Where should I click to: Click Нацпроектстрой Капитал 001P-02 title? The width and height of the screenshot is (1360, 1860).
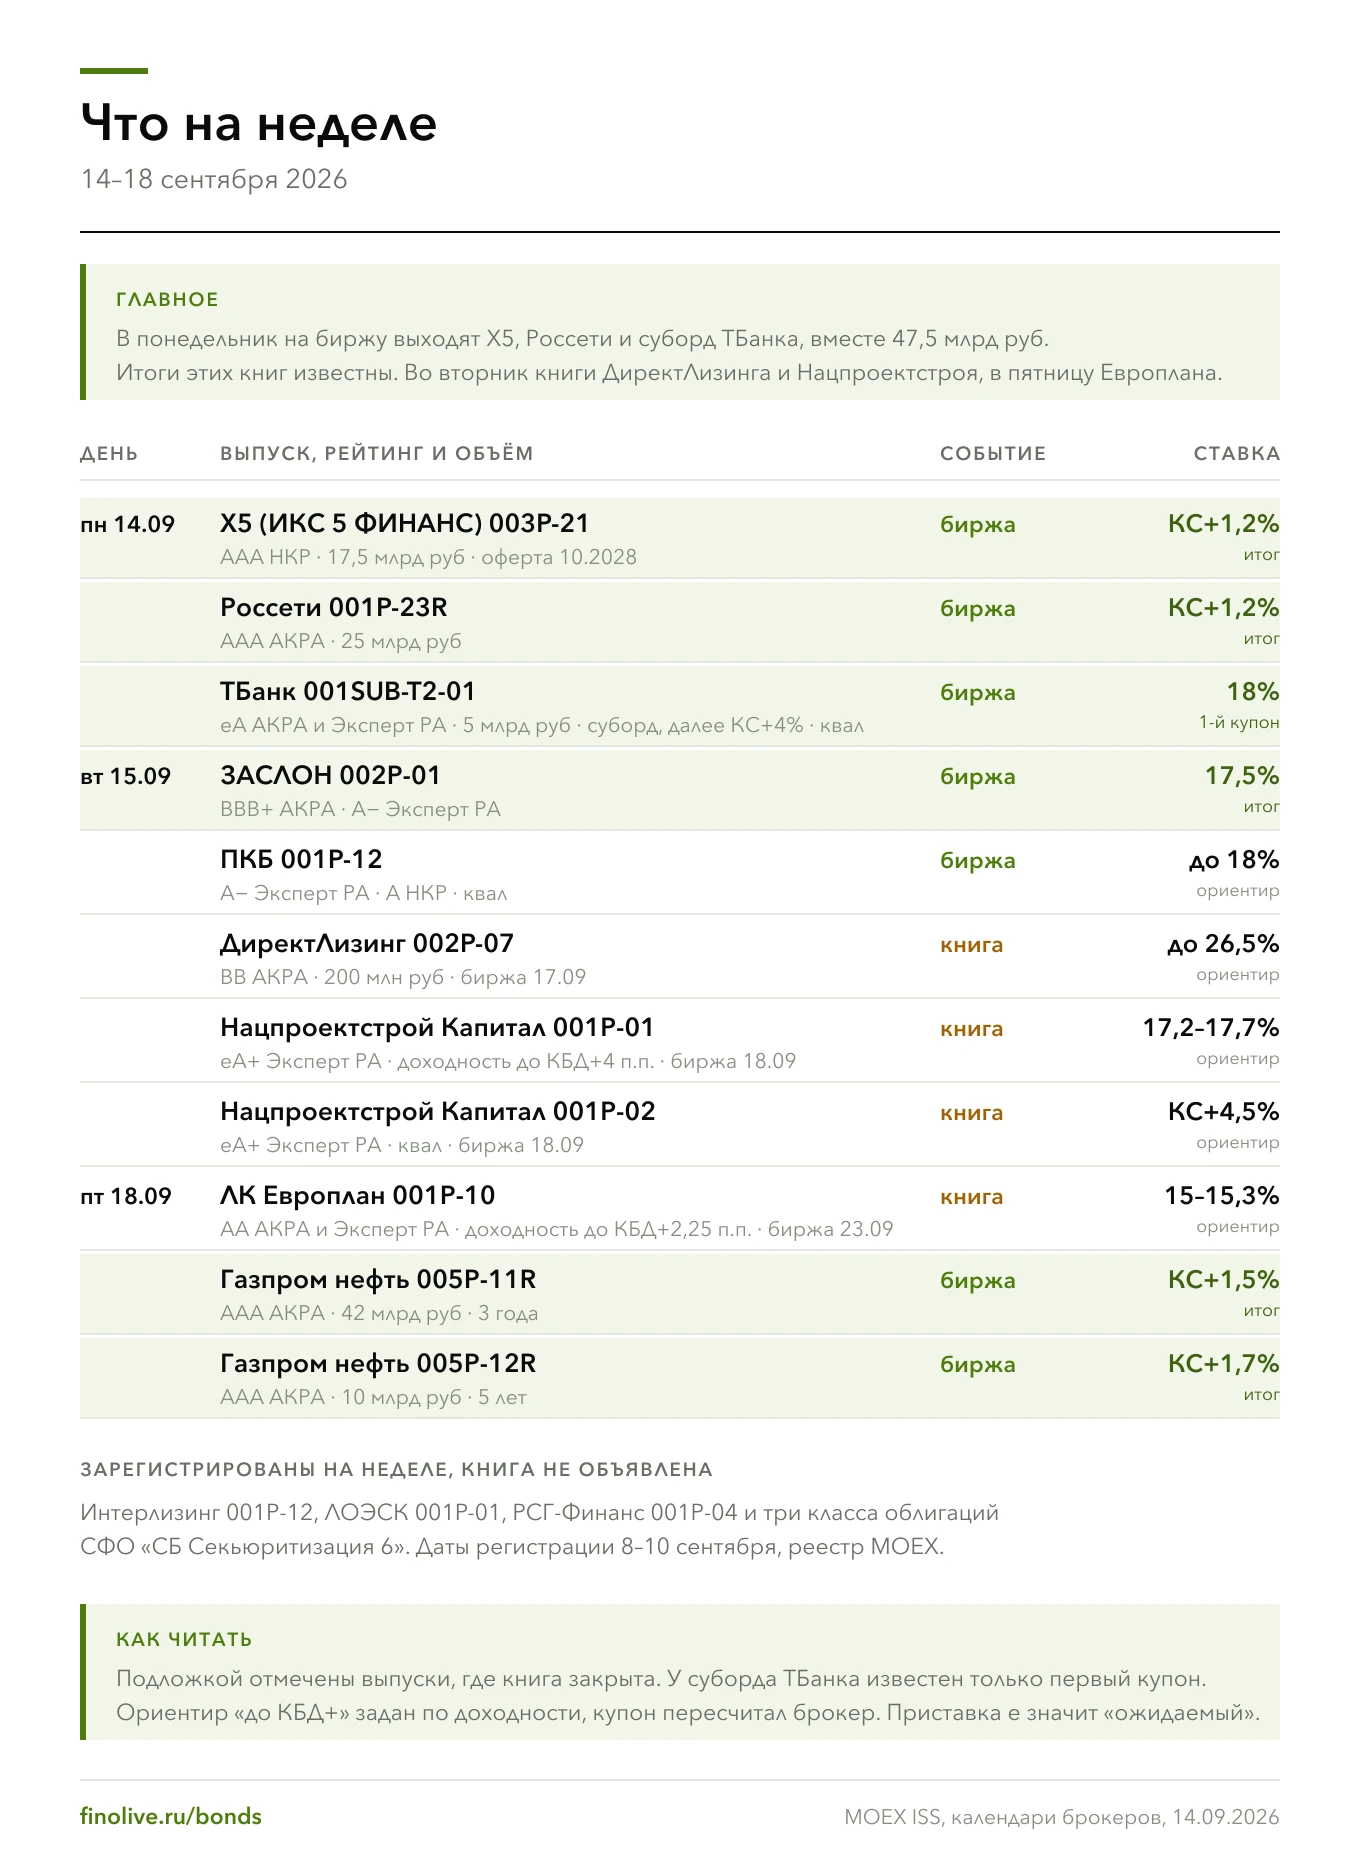(438, 1111)
